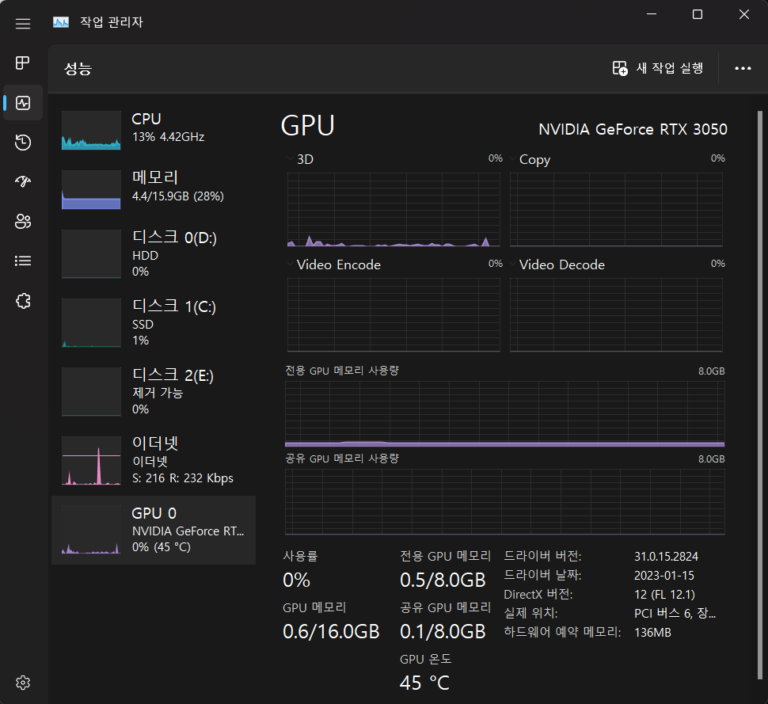Open Startup apps icon in sidebar
Viewport: 768px width, 704px height.
tap(23, 182)
